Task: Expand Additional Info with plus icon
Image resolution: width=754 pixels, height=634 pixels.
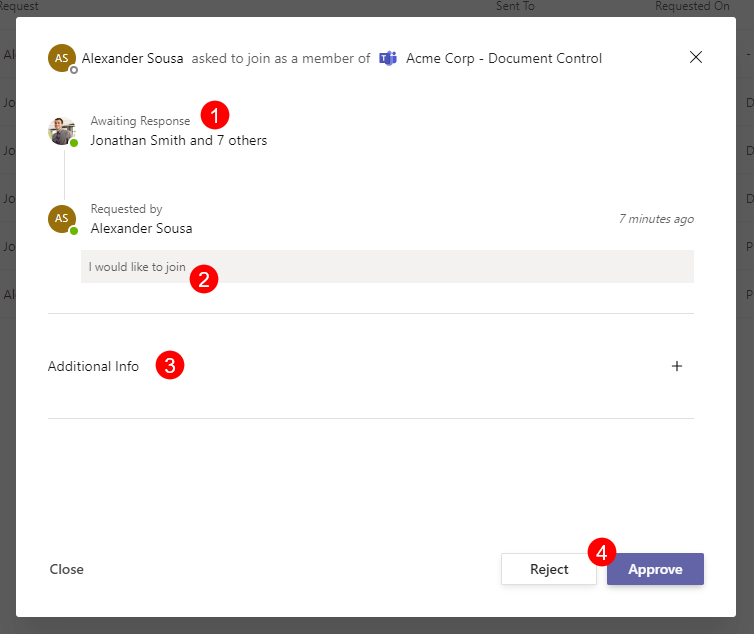Action: (677, 366)
